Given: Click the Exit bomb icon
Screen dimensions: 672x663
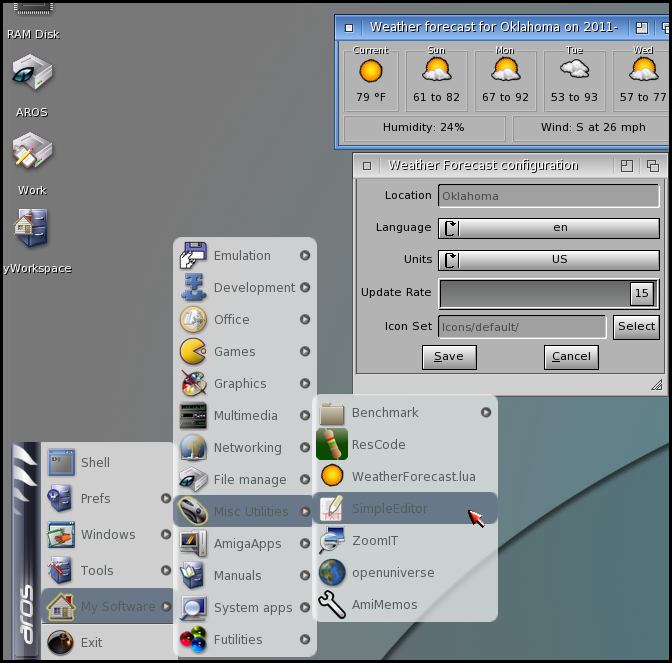Looking at the screenshot, I should (60, 642).
